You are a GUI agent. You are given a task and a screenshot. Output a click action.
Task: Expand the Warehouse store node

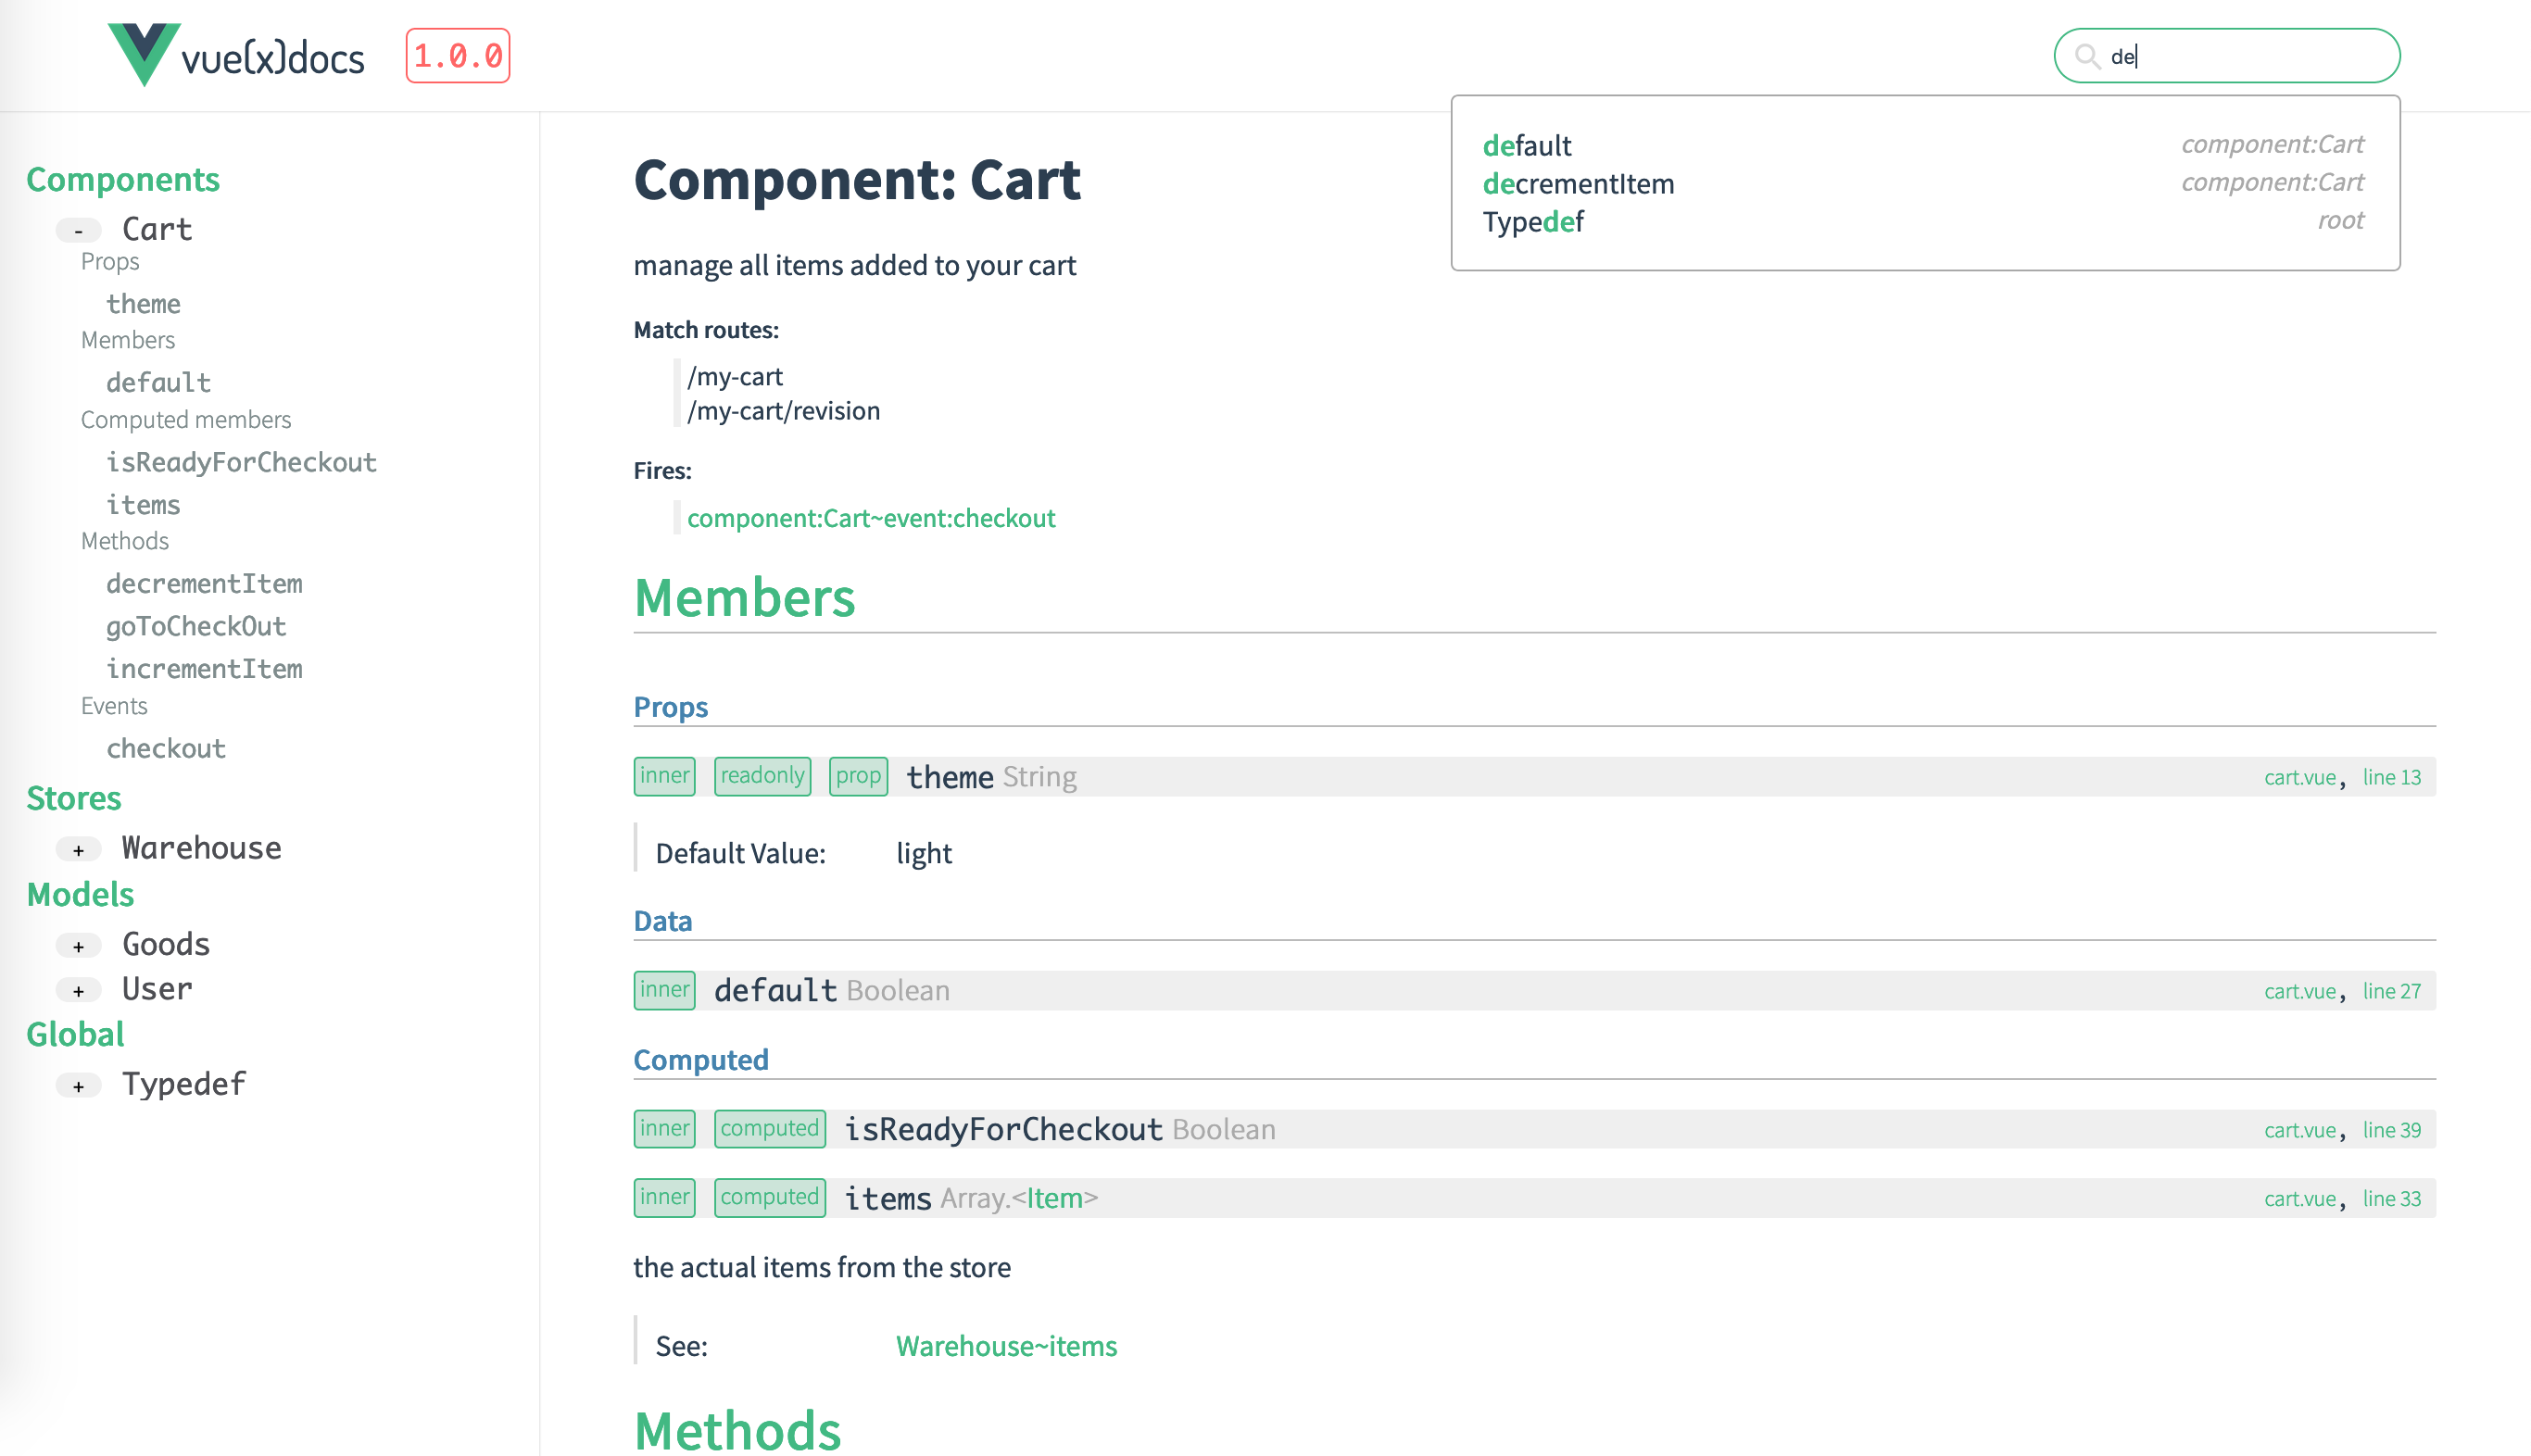78,850
